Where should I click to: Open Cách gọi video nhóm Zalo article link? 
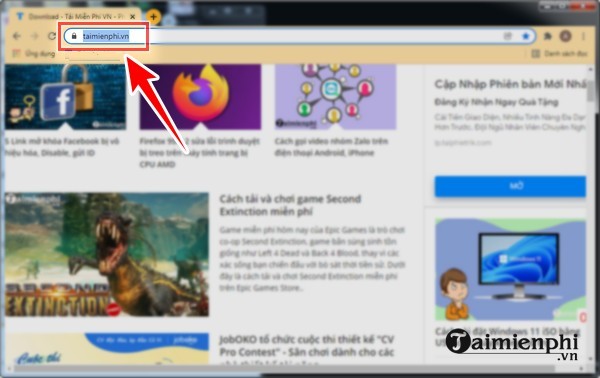pos(331,147)
